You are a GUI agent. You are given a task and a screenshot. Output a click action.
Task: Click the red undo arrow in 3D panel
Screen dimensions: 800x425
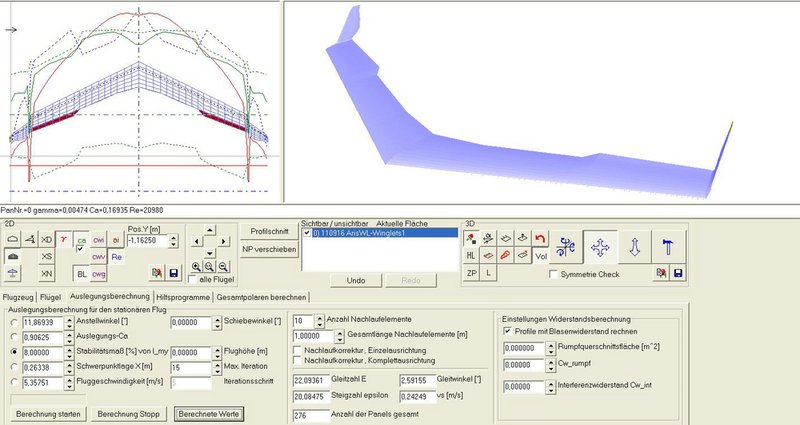[x=540, y=237]
